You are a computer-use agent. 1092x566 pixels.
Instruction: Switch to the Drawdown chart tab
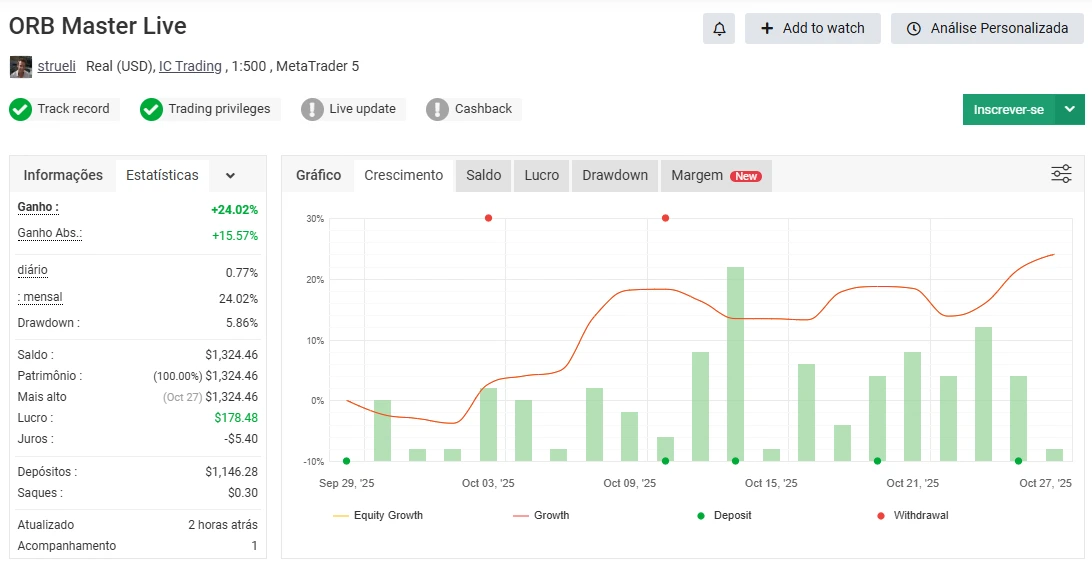point(615,175)
